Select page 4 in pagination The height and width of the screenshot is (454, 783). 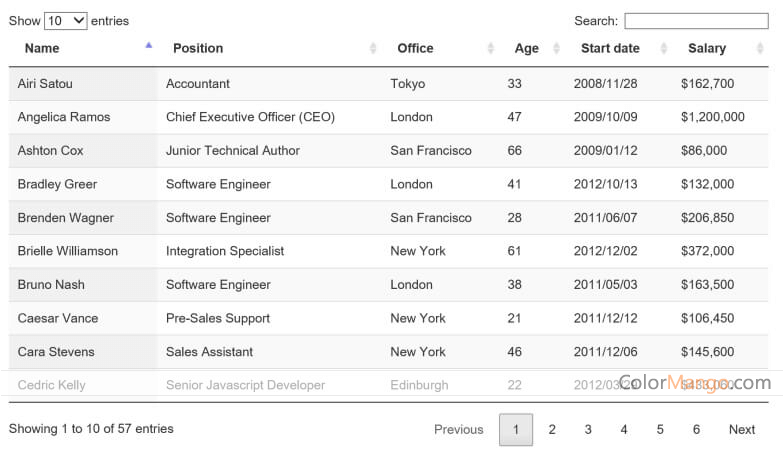624,429
